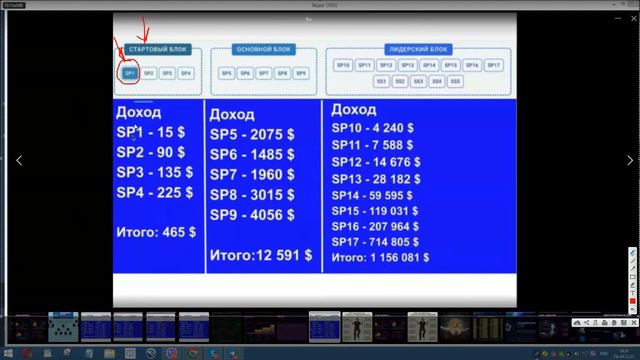Click the cloud upload icon in screenshot toolbar
640x360 pixels.
pos(577,322)
